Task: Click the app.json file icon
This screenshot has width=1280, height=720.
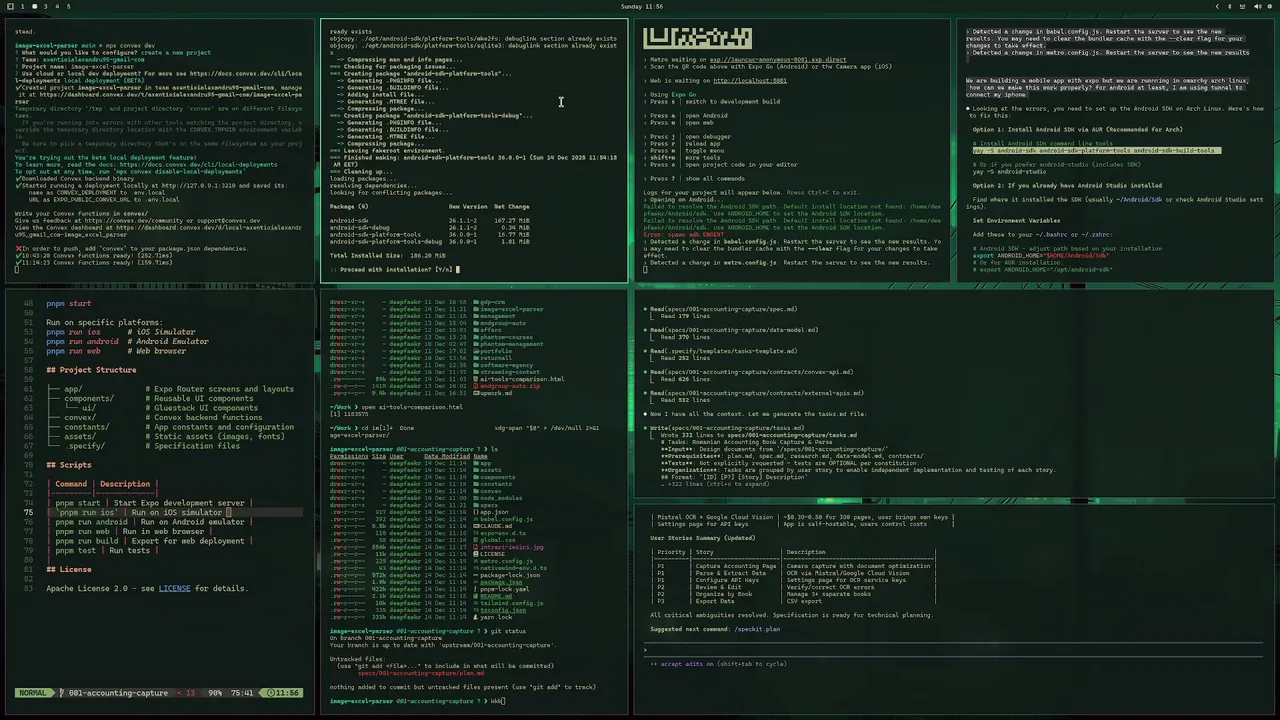Action: (477, 512)
